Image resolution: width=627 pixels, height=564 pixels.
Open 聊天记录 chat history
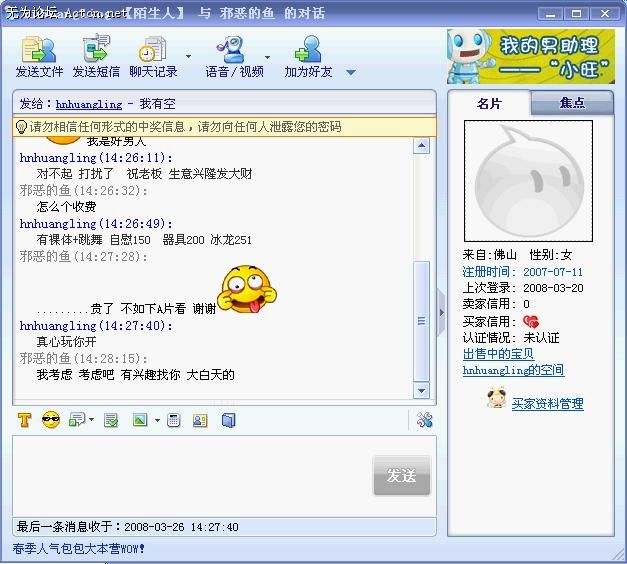[x=153, y=56]
